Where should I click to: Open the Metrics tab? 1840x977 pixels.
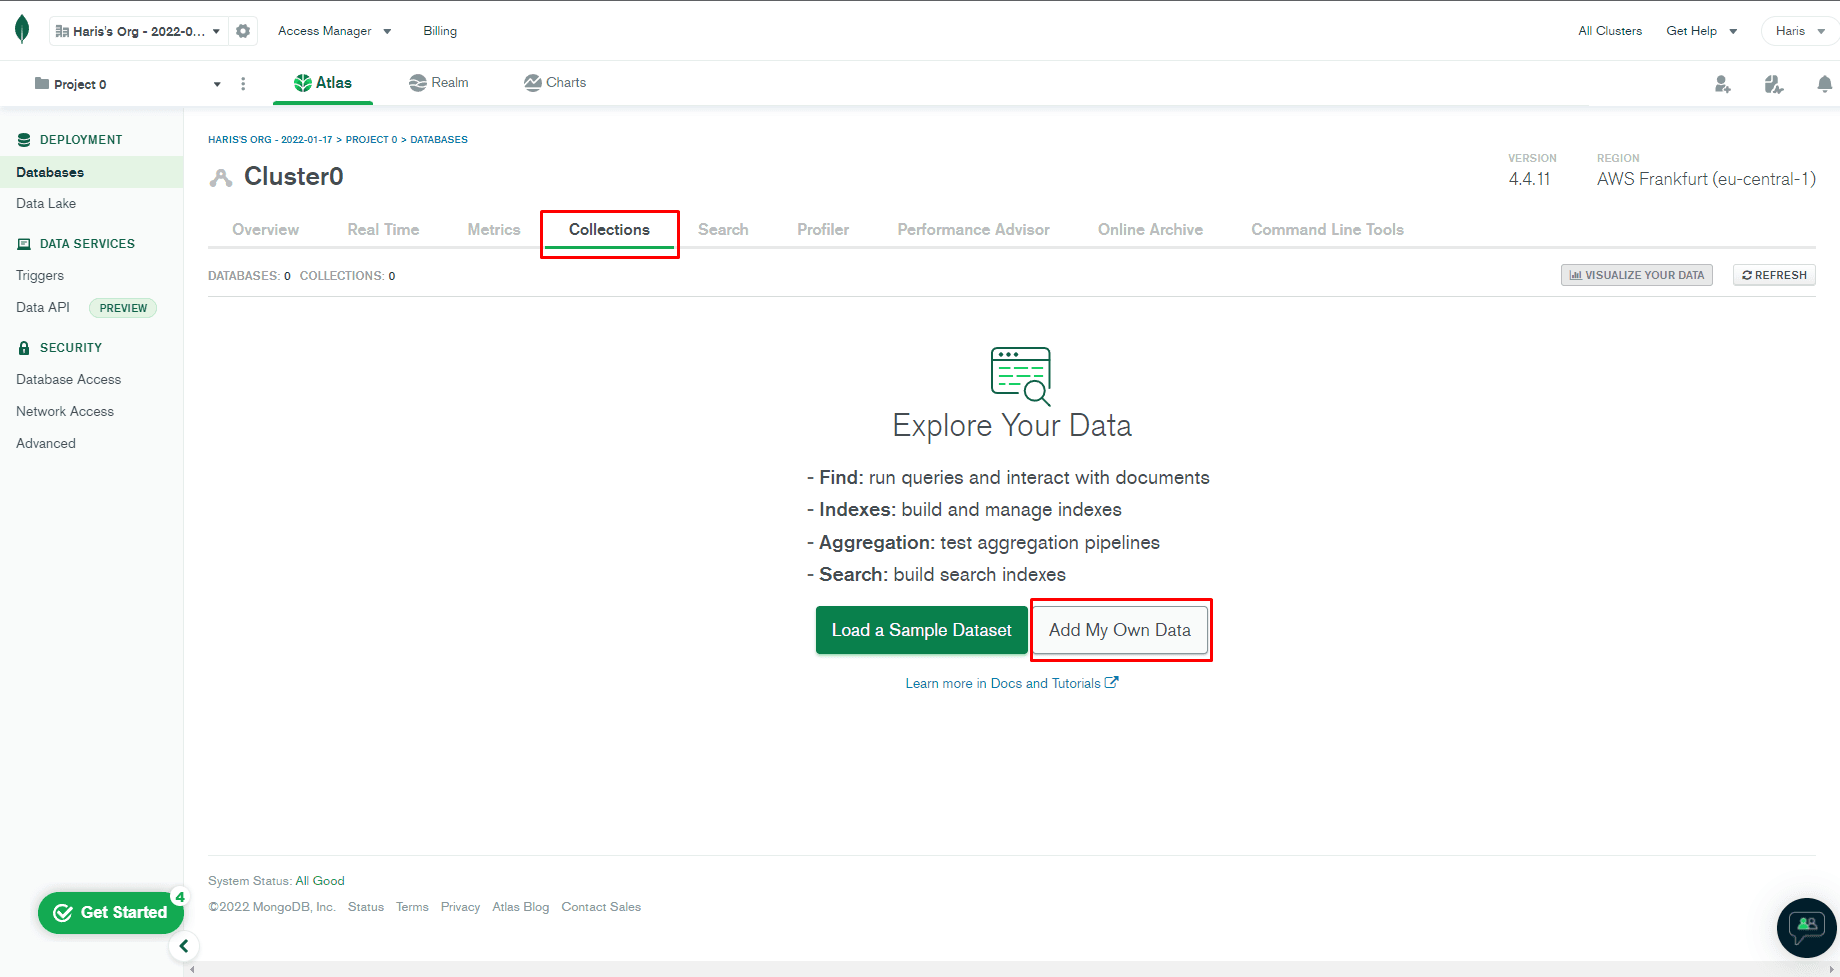pos(494,230)
